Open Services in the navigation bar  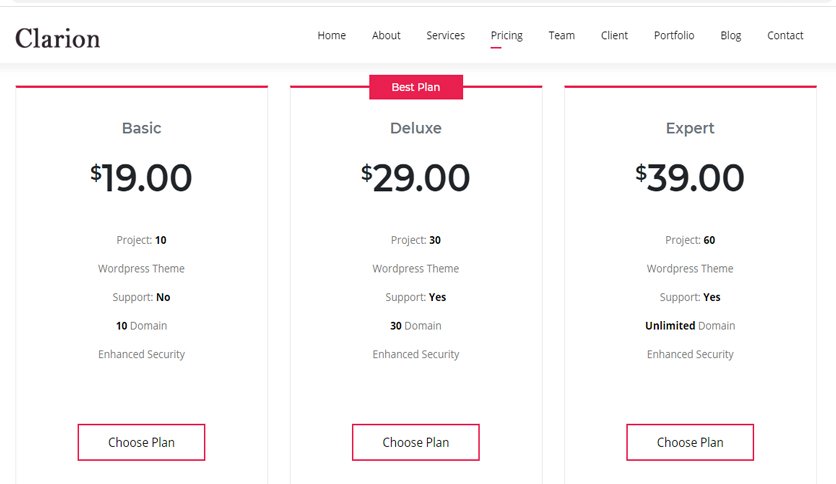(x=445, y=35)
